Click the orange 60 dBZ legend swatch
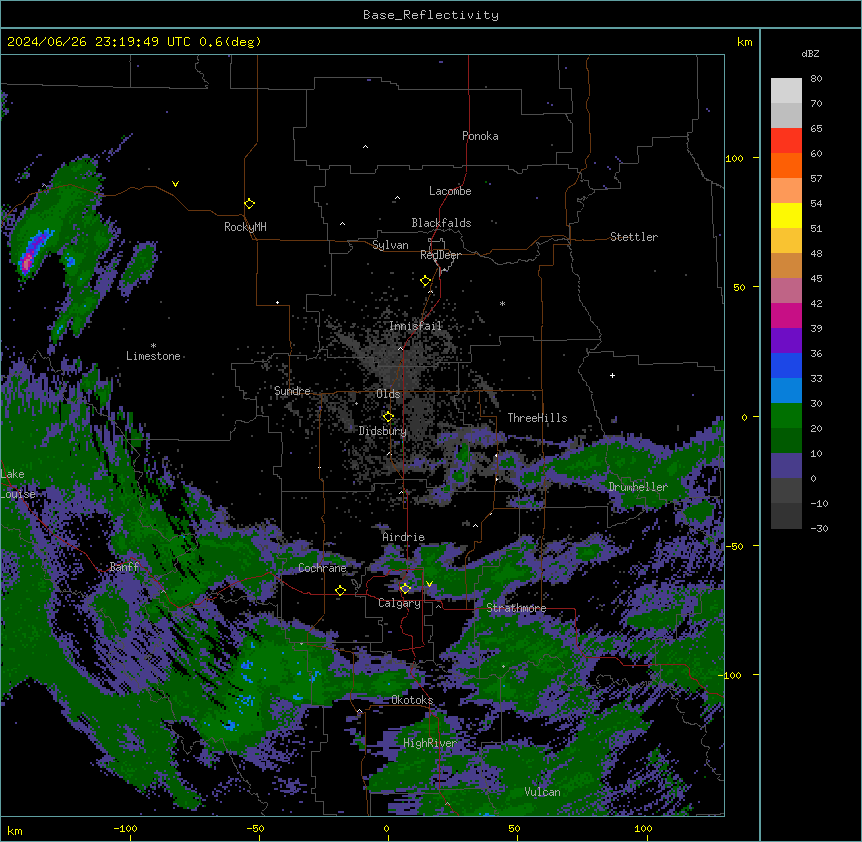Viewport: 862px width, 842px height. (x=786, y=165)
